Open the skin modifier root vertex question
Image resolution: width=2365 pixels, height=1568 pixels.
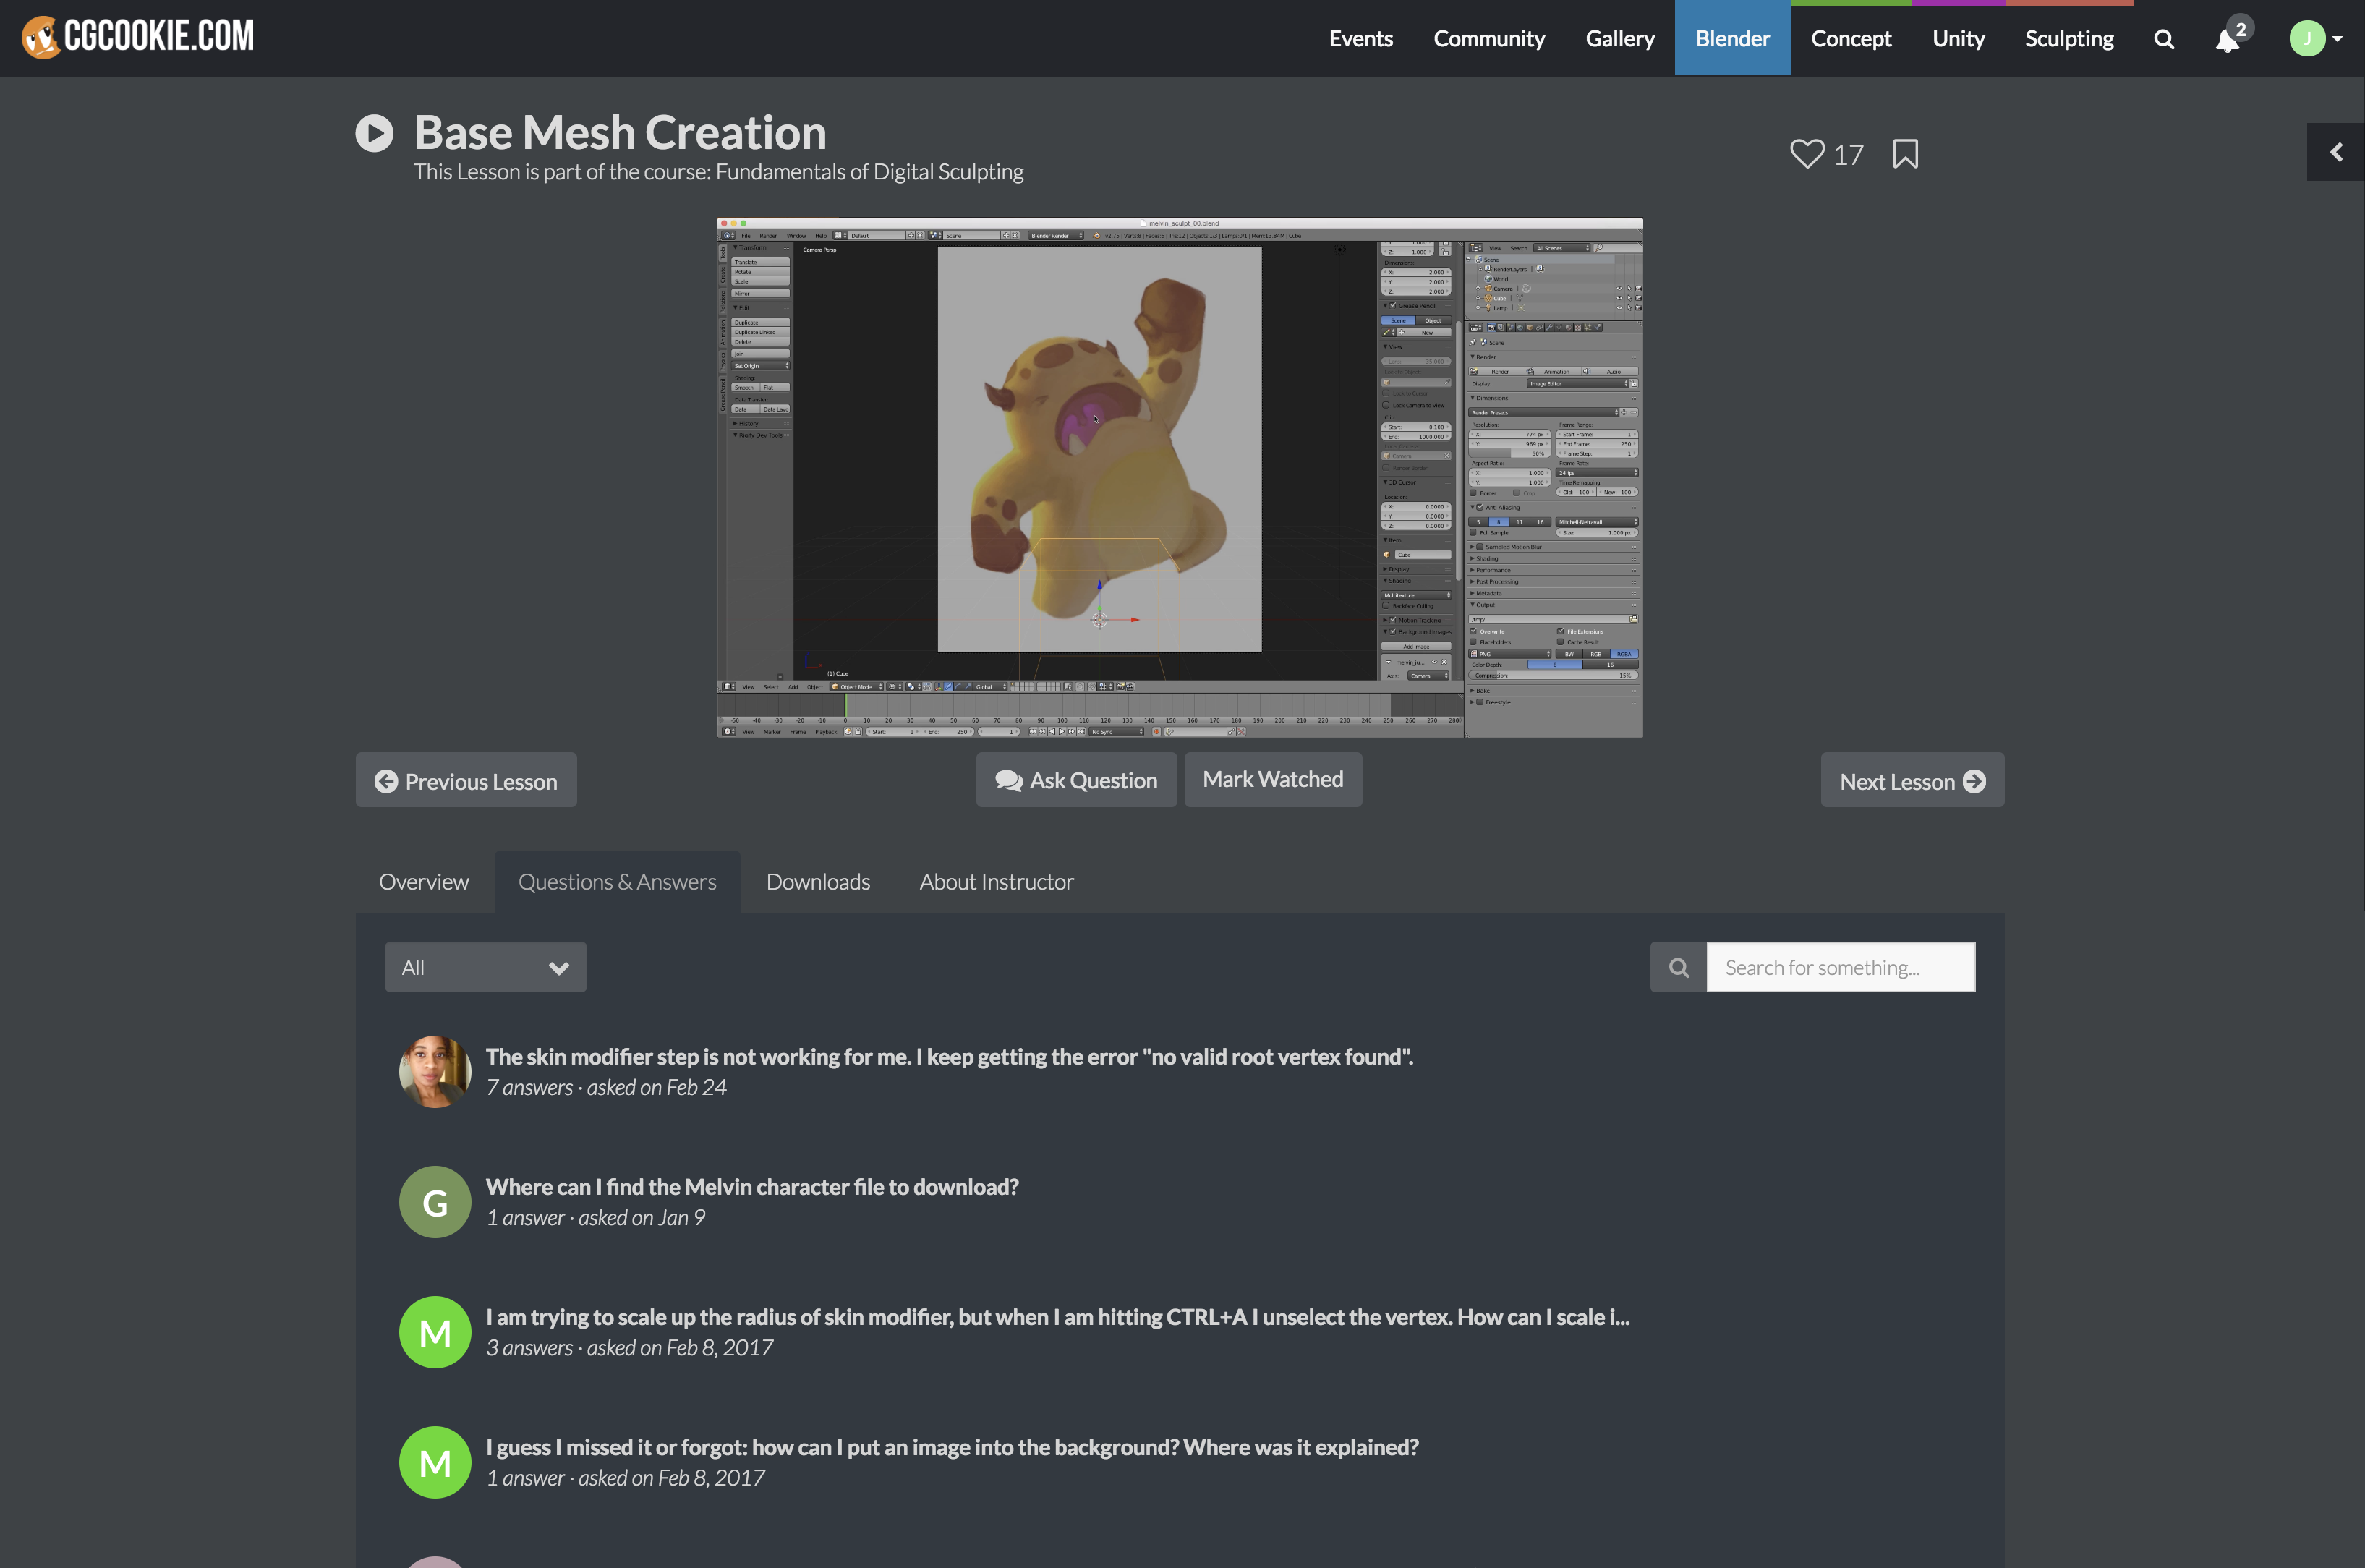tap(948, 1056)
